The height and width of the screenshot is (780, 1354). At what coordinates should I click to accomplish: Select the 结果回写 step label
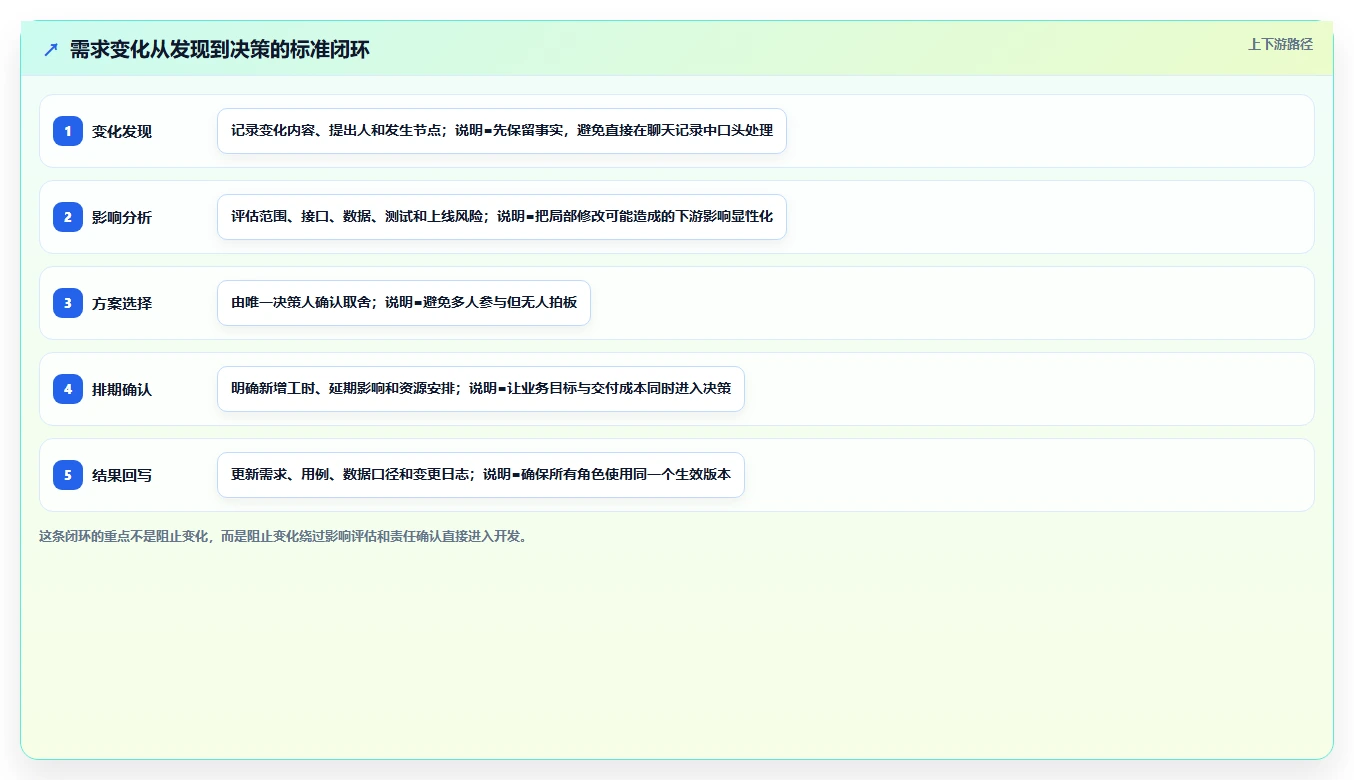pos(122,475)
